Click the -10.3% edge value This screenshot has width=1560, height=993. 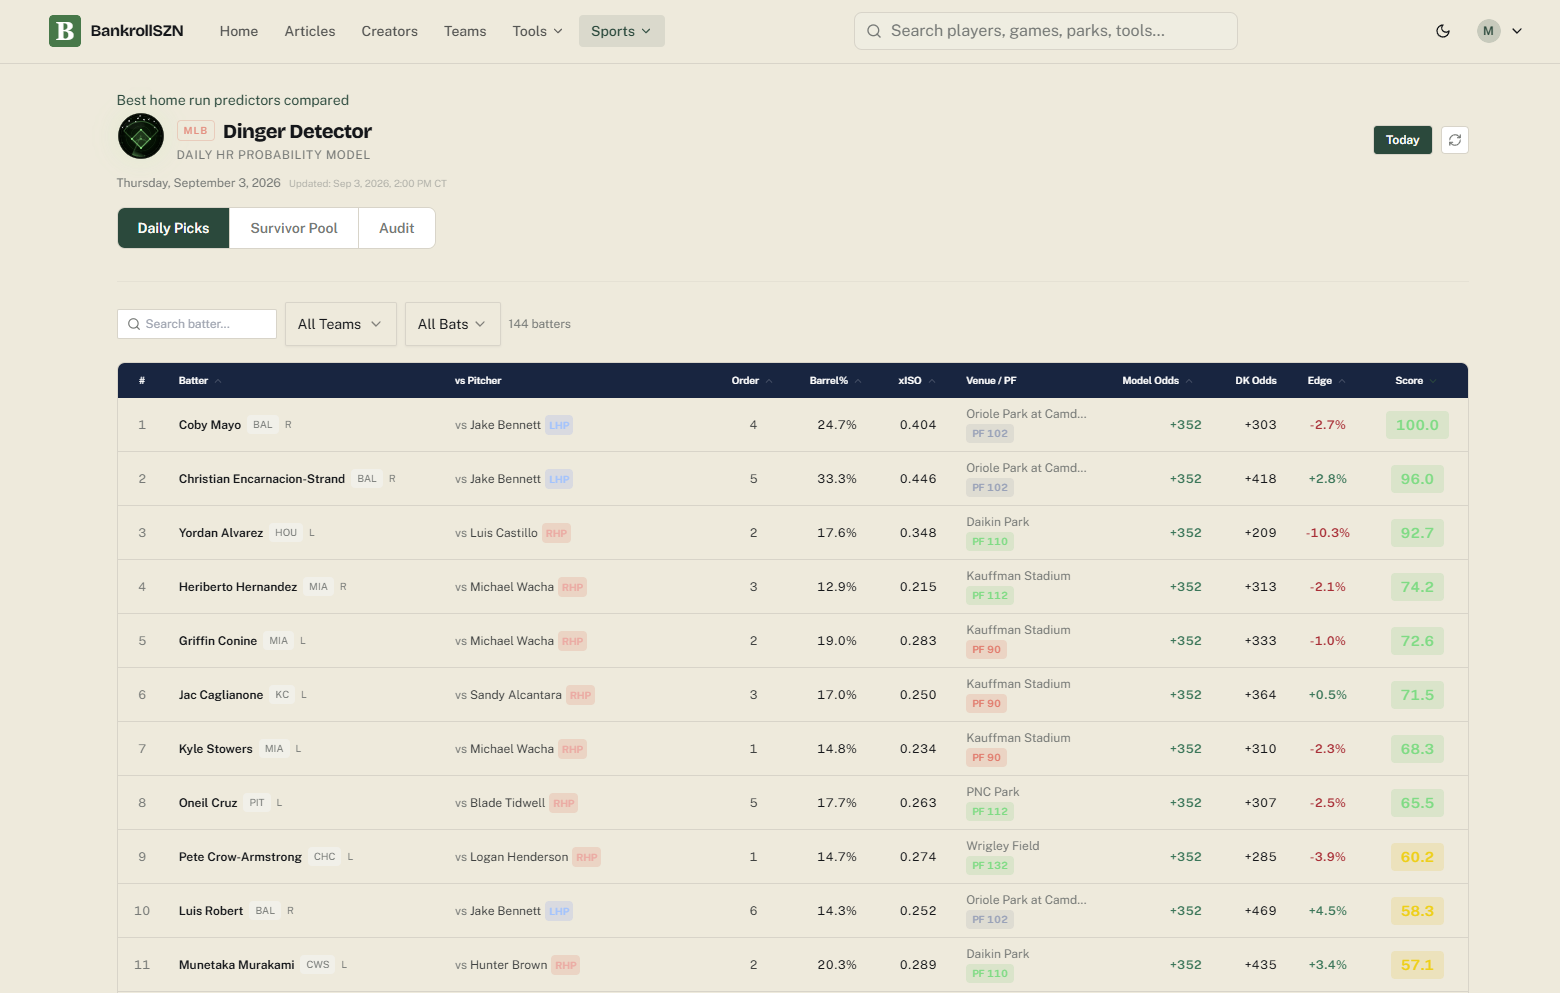click(x=1328, y=533)
